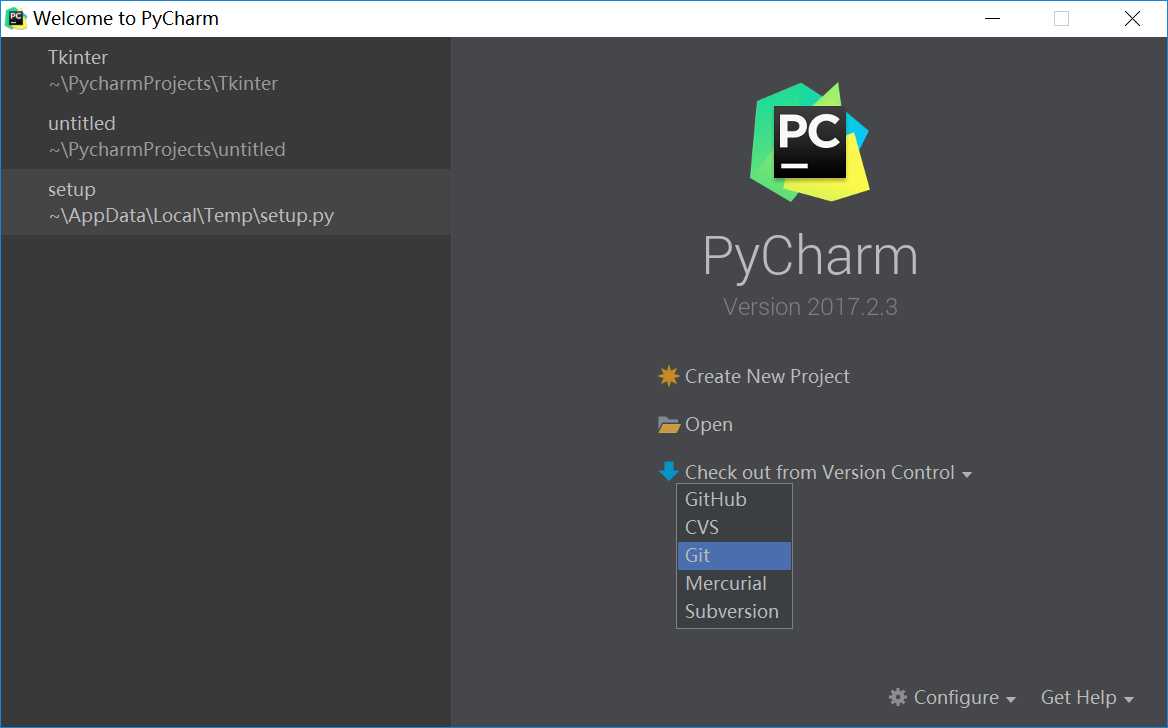1168x728 pixels.
Task: Open the Tkinter recent project
Action: (226, 70)
